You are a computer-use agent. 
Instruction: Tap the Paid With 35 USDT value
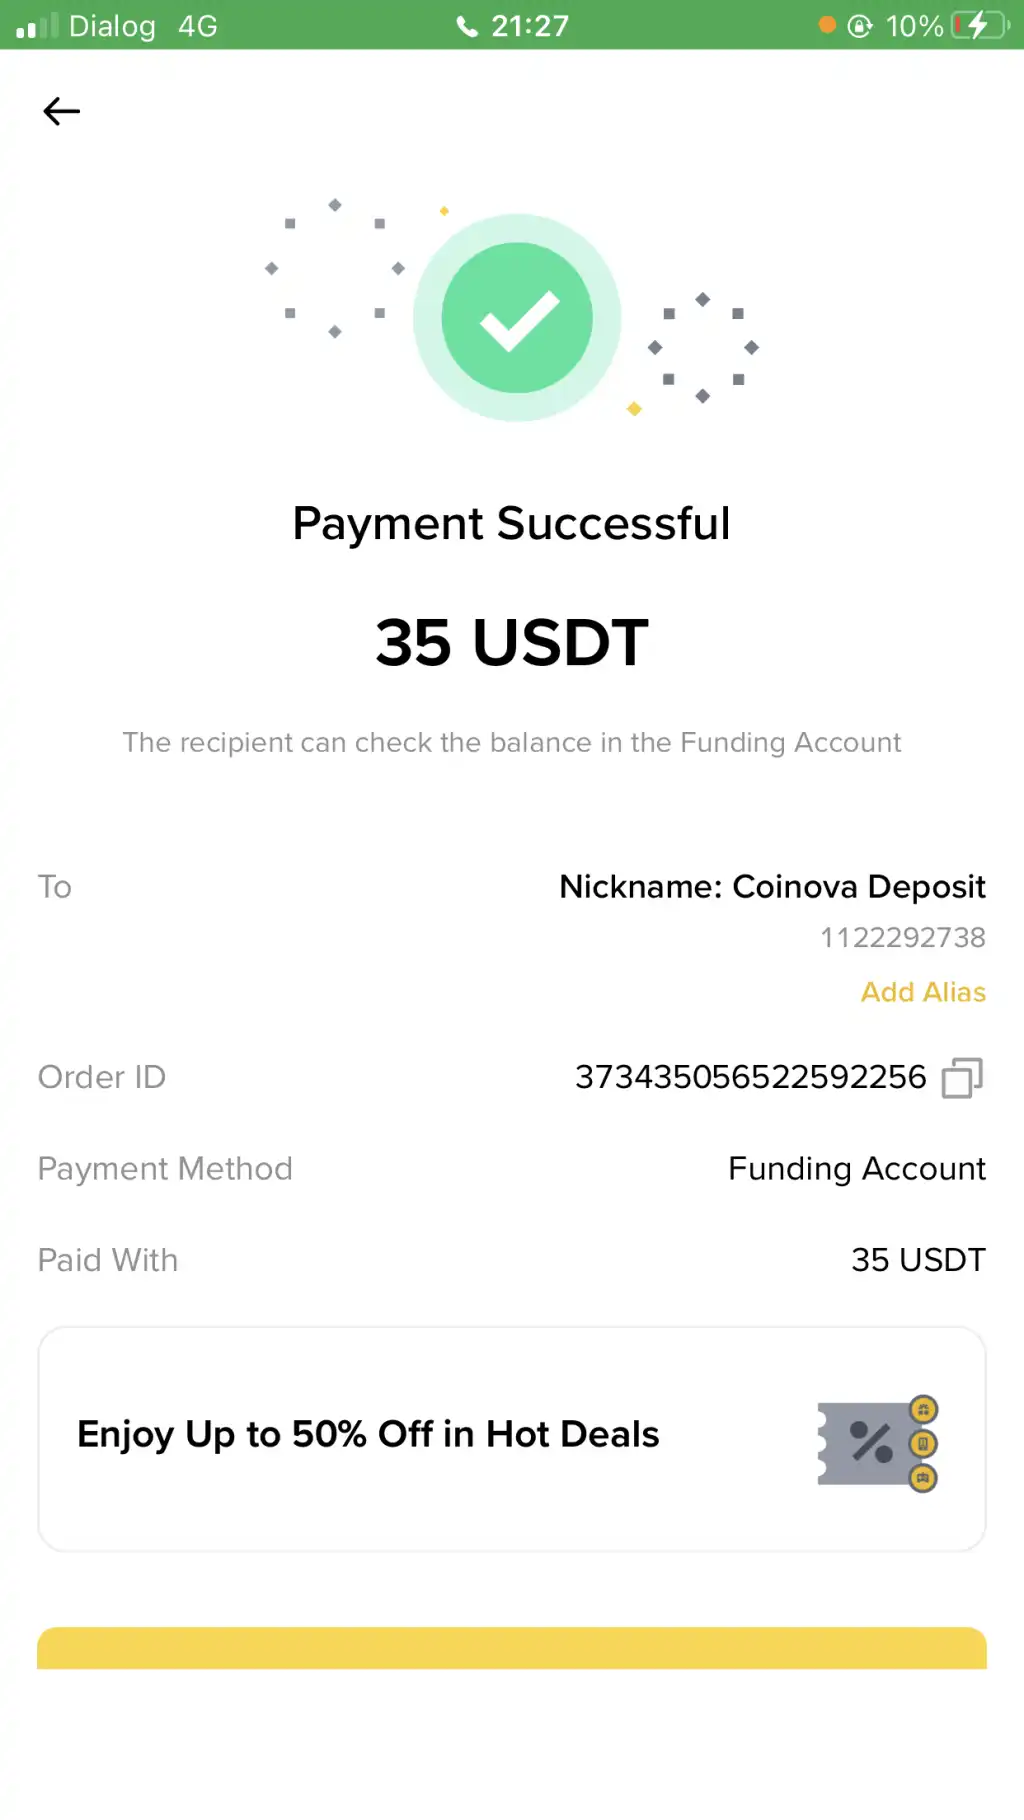click(x=917, y=1260)
